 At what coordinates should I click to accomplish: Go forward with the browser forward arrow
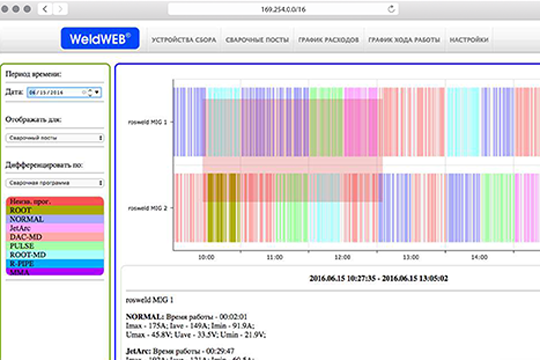coord(60,9)
